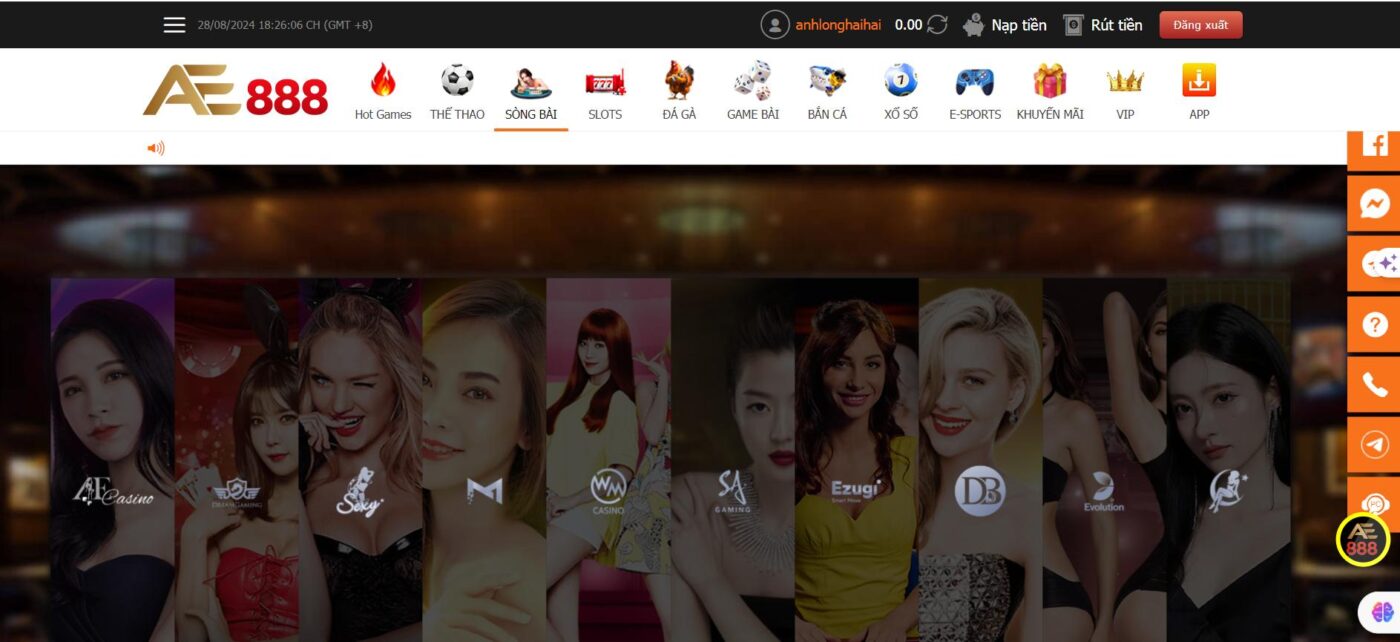This screenshot has height=642, width=1400.
Task: Toggle the announcement speaker icon
Action: point(156,148)
